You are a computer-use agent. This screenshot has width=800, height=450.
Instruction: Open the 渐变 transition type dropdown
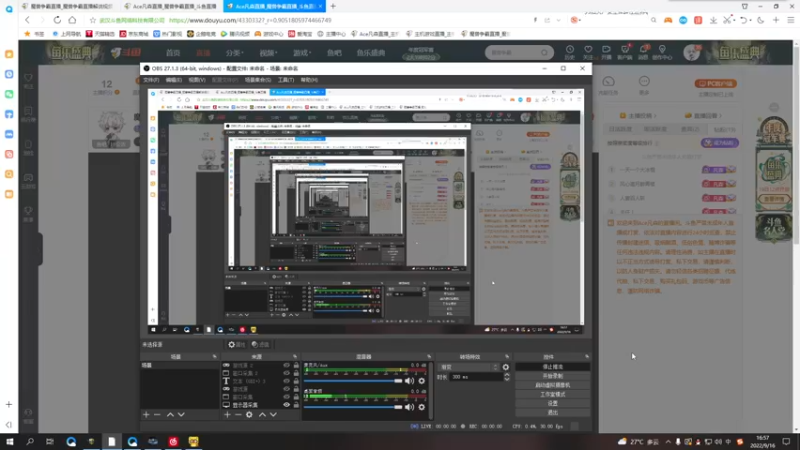click(x=468, y=367)
